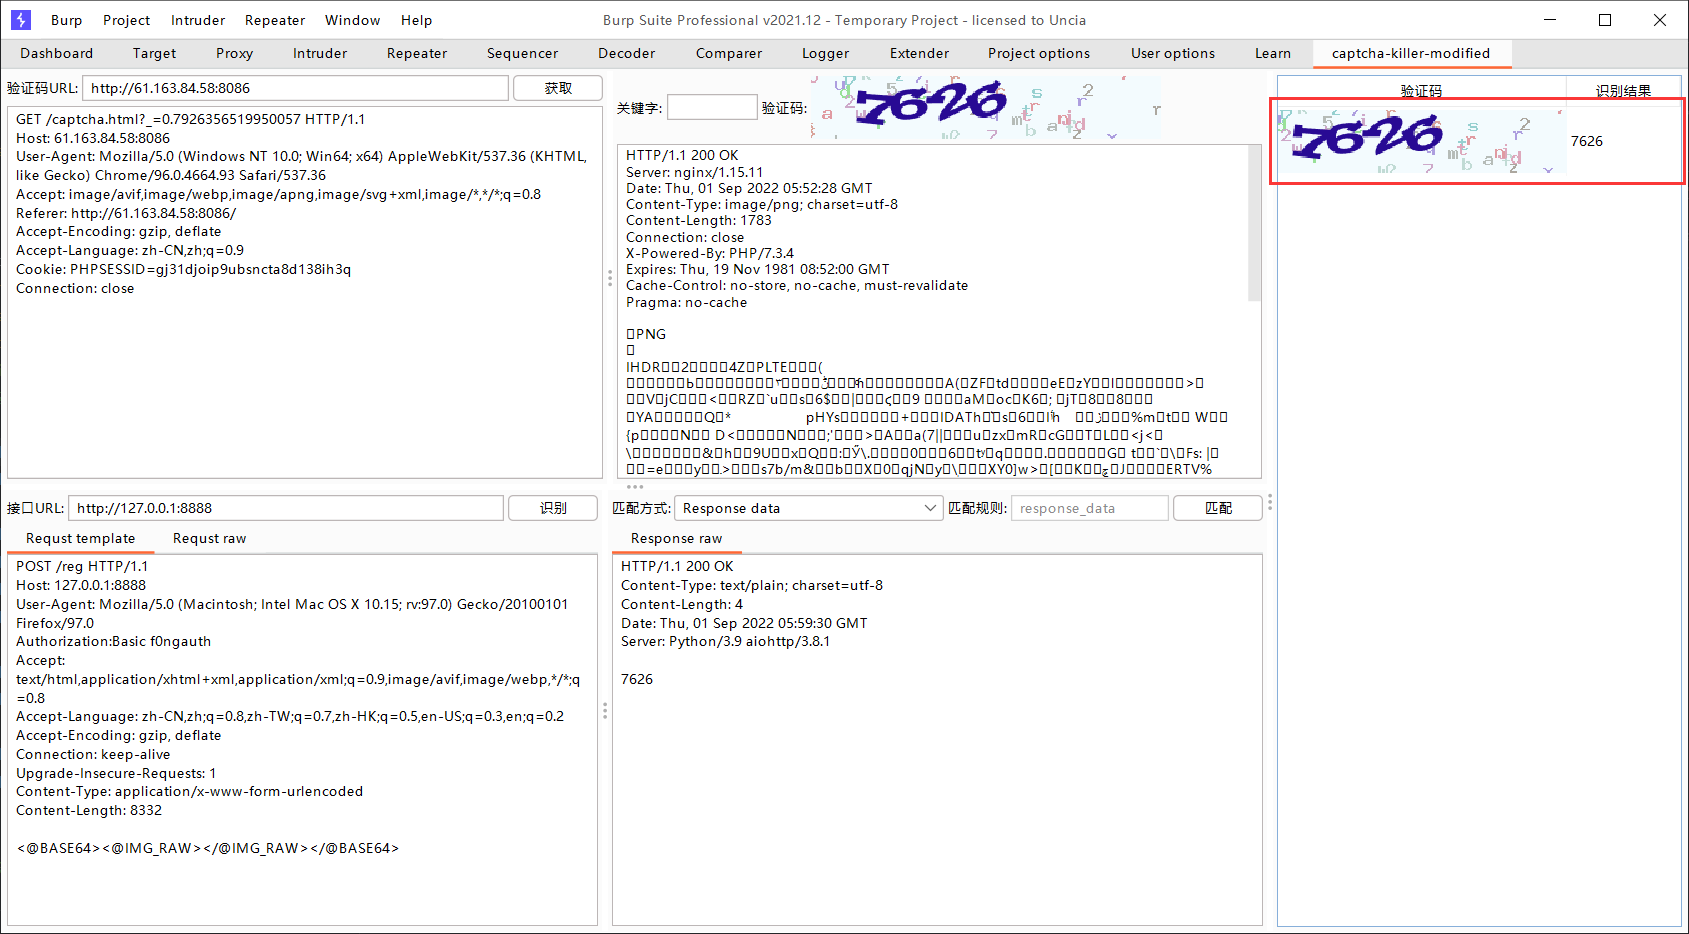Click the 匹配 match button
The width and height of the screenshot is (1689, 934).
coord(1218,508)
